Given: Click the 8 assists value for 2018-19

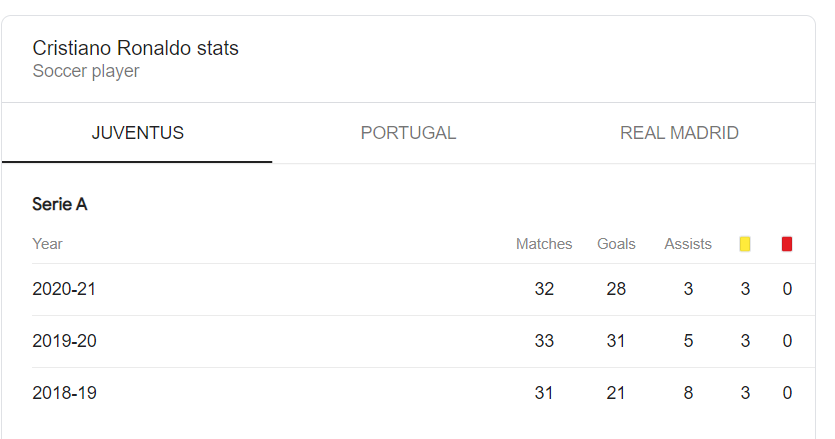Looking at the screenshot, I should click(688, 393).
